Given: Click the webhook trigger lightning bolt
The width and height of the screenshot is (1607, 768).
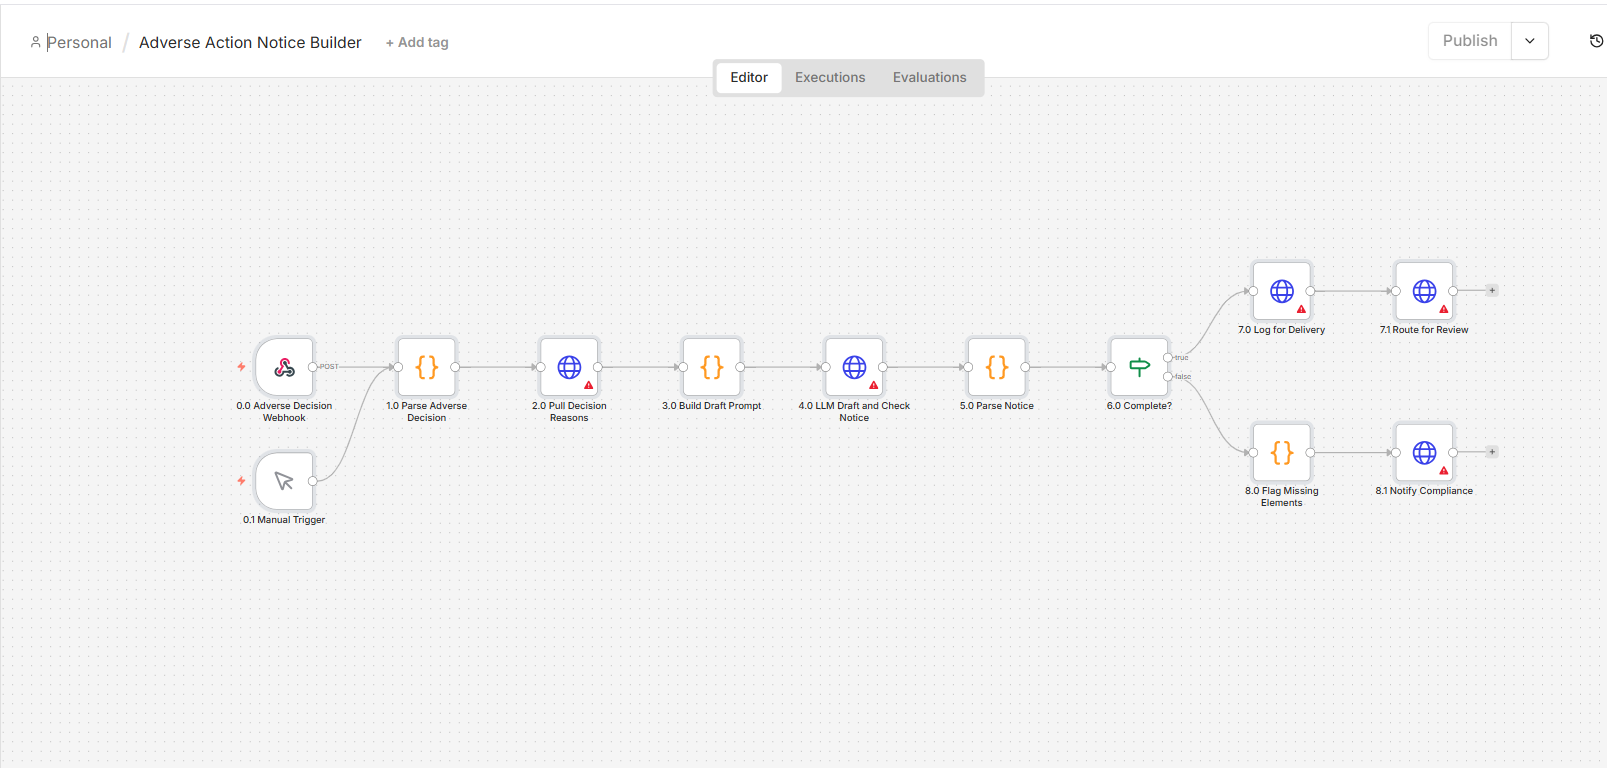Looking at the screenshot, I should click(x=241, y=367).
